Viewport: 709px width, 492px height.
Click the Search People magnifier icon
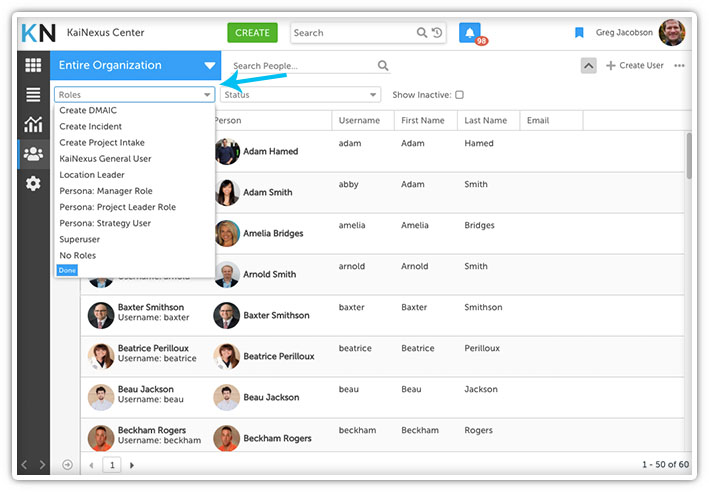(x=383, y=66)
